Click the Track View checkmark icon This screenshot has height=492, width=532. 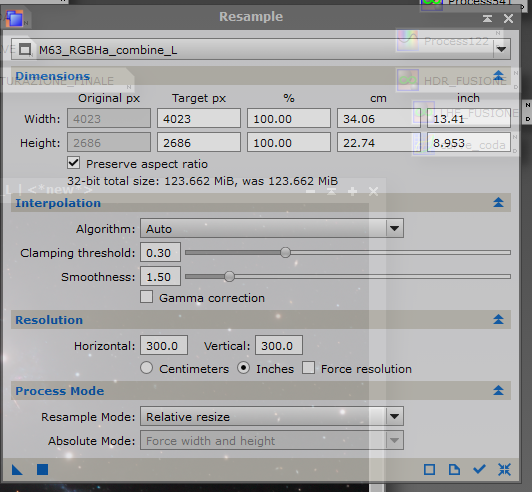(479, 470)
